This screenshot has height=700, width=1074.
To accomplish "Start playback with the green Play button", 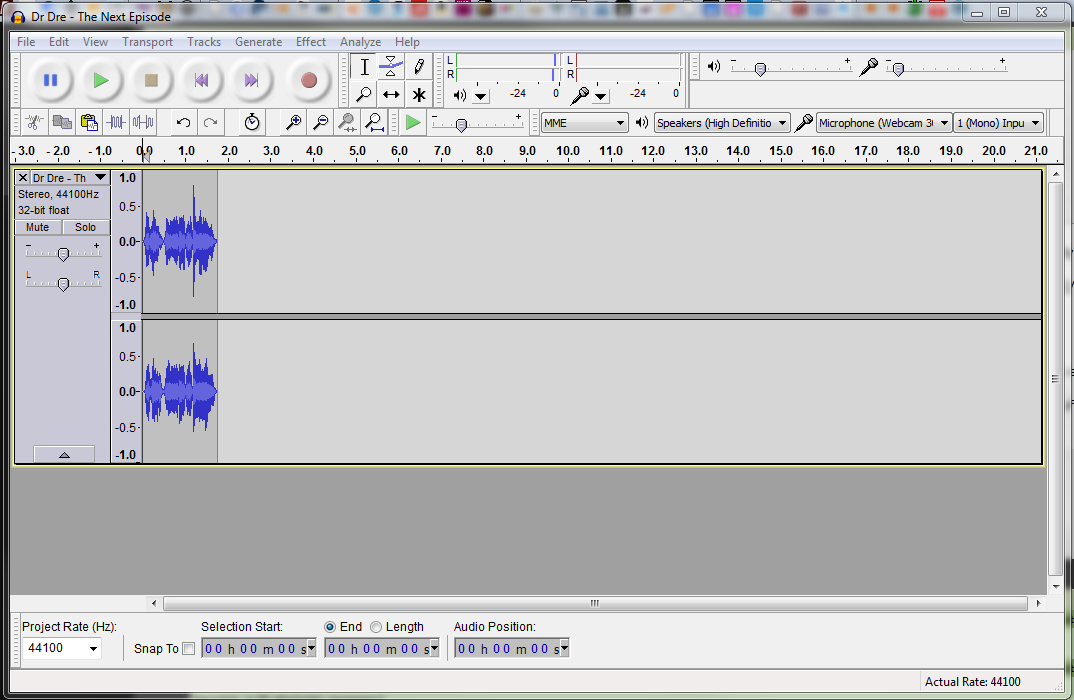I will [101, 80].
